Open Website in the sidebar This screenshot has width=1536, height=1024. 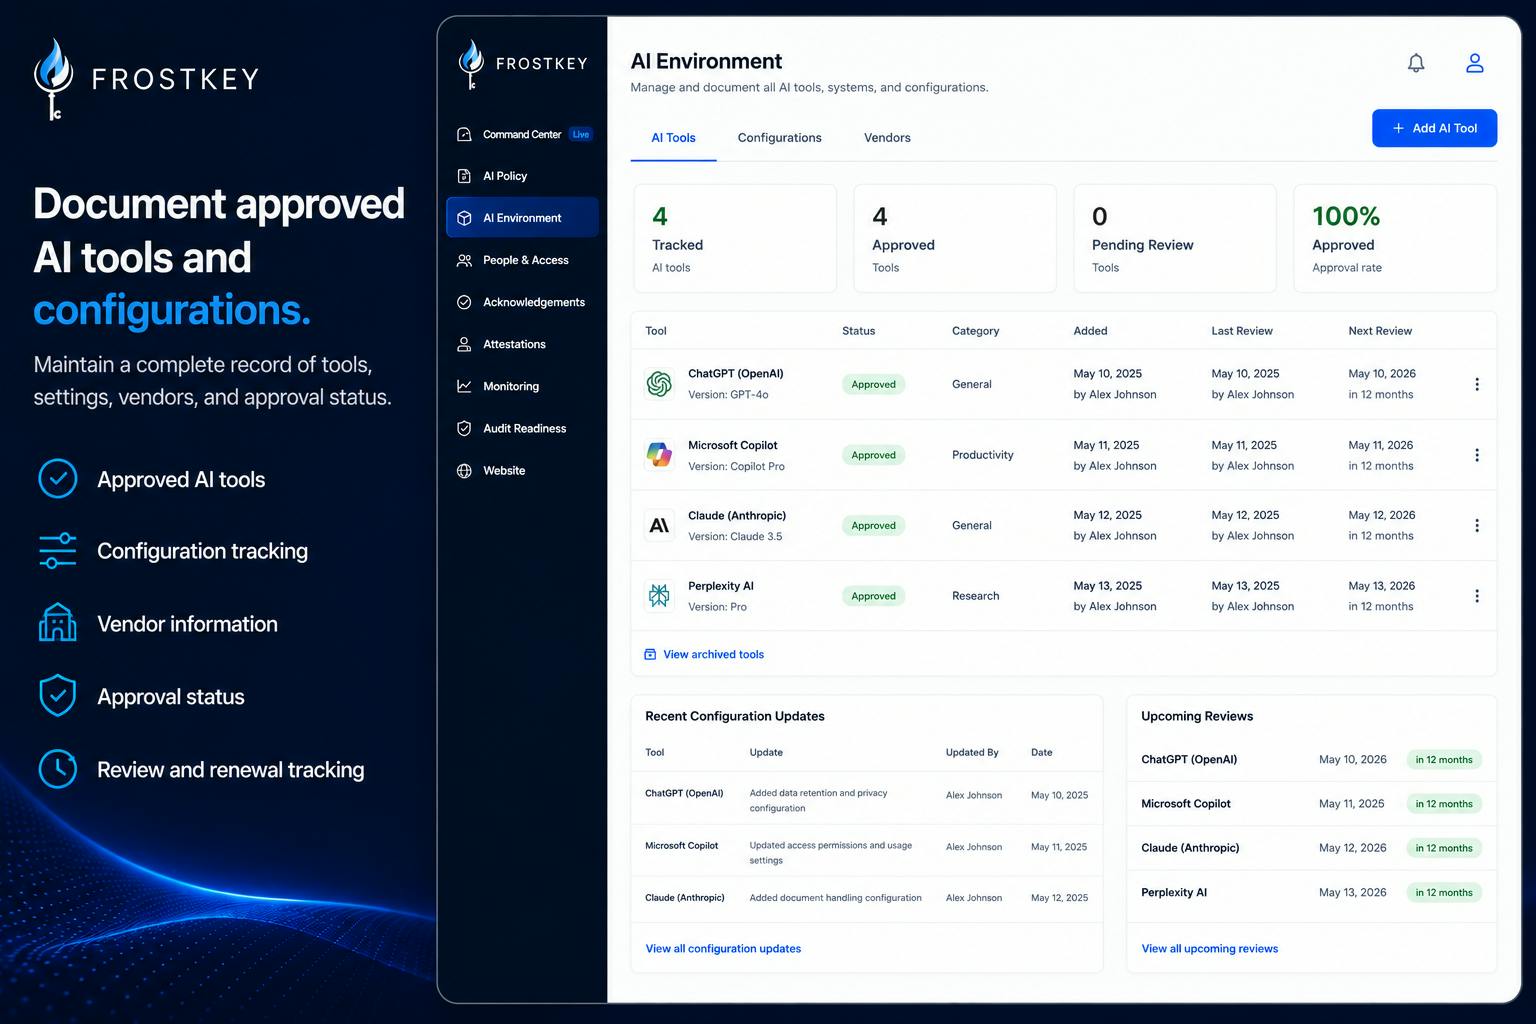click(x=522, y=470)
